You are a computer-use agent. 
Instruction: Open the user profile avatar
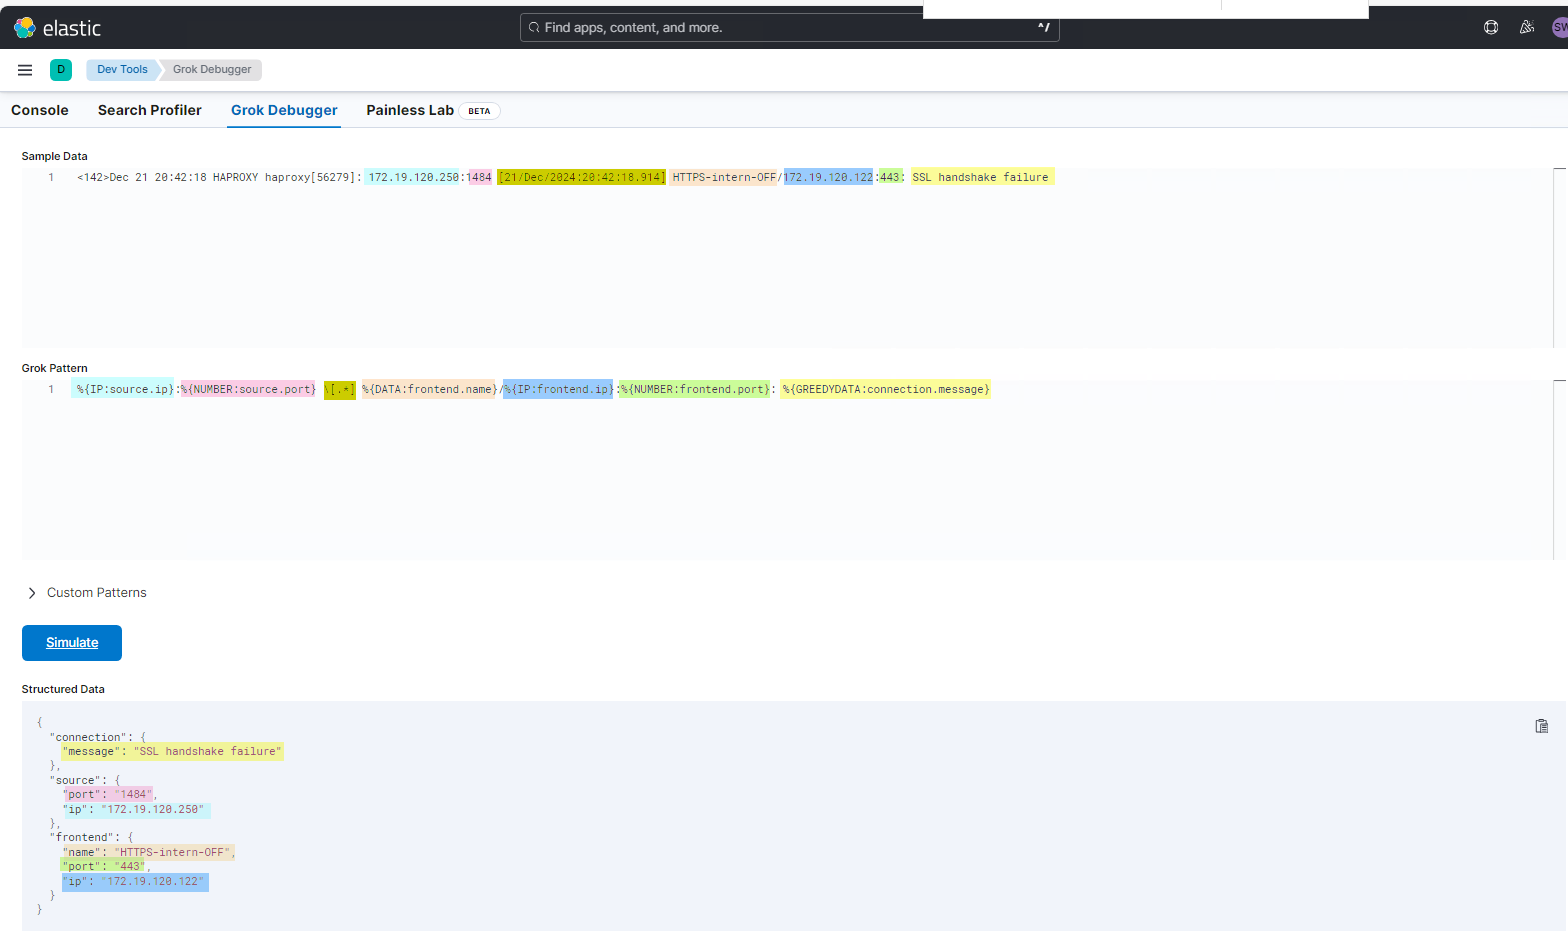coord(1560,28)
